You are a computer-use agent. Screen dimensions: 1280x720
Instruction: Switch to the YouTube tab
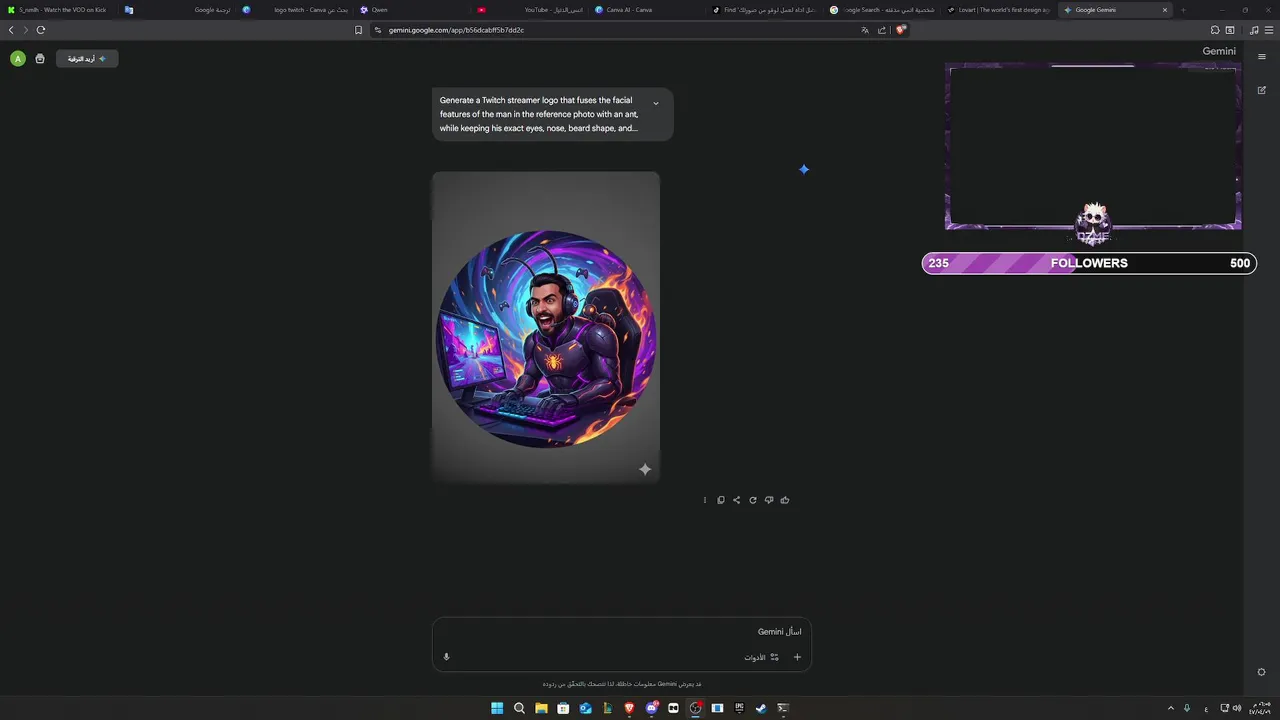click(x=530, y=10)
